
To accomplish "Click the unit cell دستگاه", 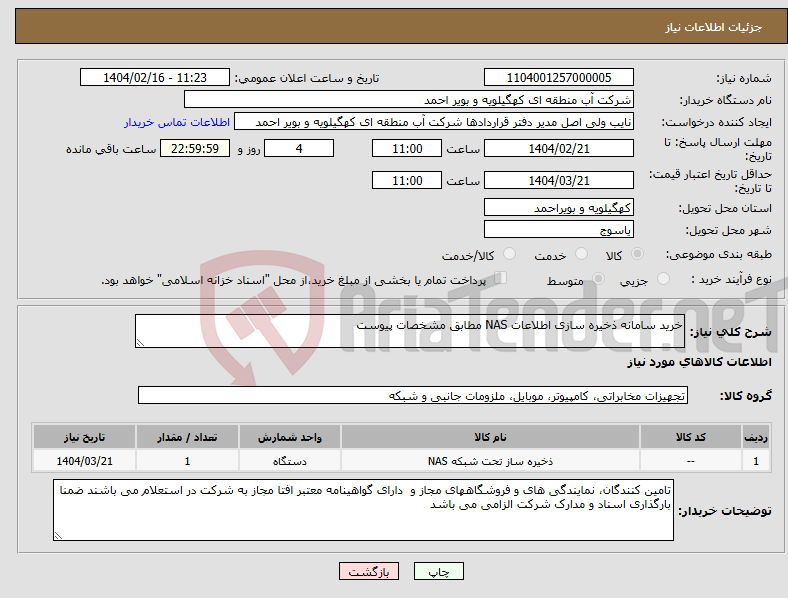I will click(290, 461).
